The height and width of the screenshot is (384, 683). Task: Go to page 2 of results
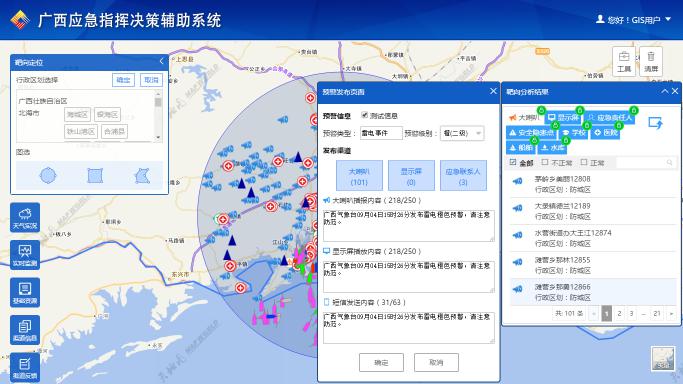click(619, 313)
